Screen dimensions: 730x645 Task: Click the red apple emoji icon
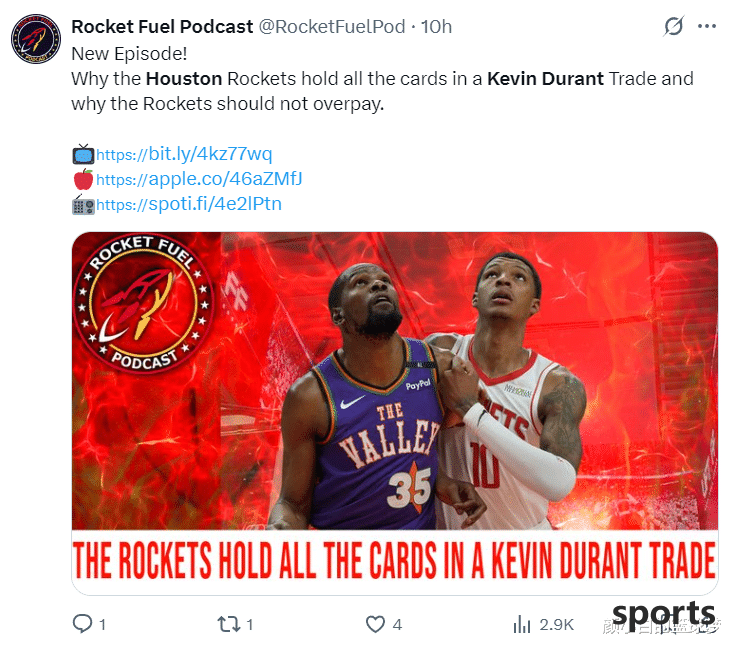83,179
